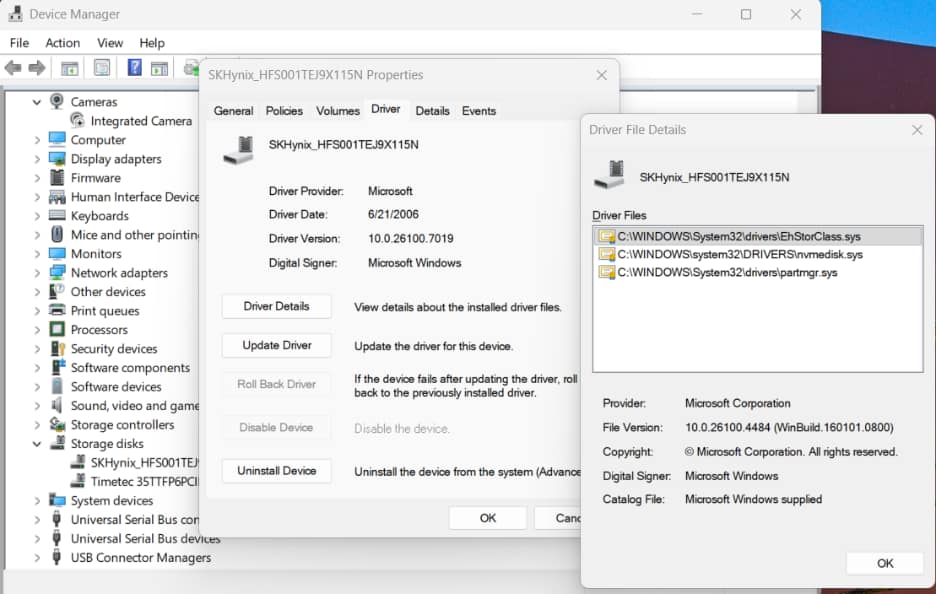936x594 pixels.
Task: Click the Software components icon
Action: pos(57,367)
